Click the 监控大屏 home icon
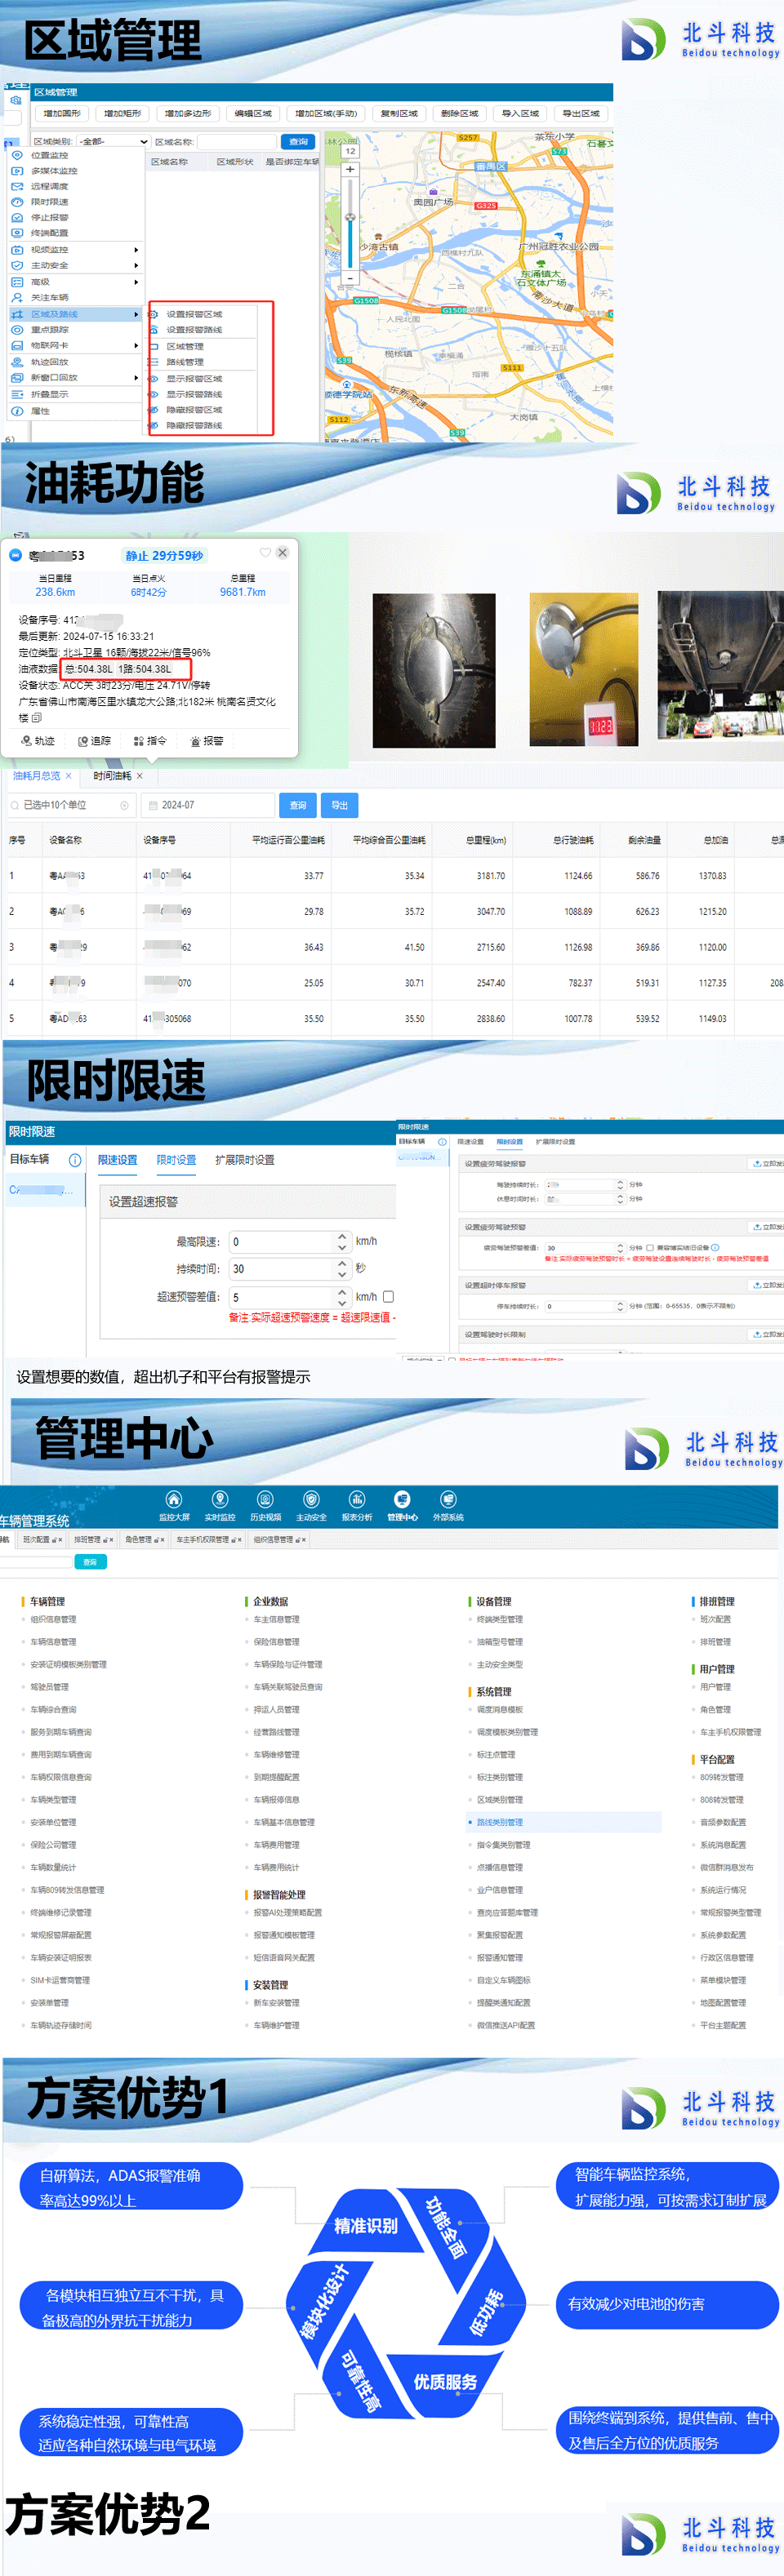 tap(174, 1499)
